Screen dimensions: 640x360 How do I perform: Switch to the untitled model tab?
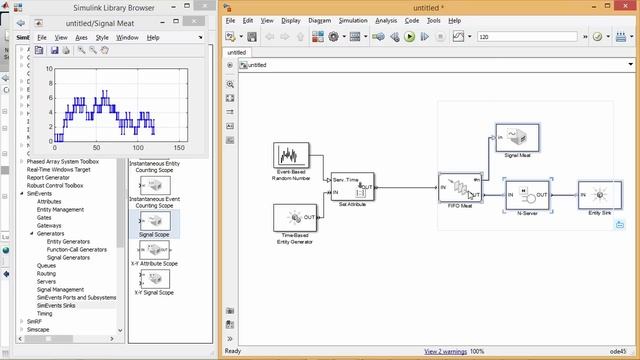237,52
